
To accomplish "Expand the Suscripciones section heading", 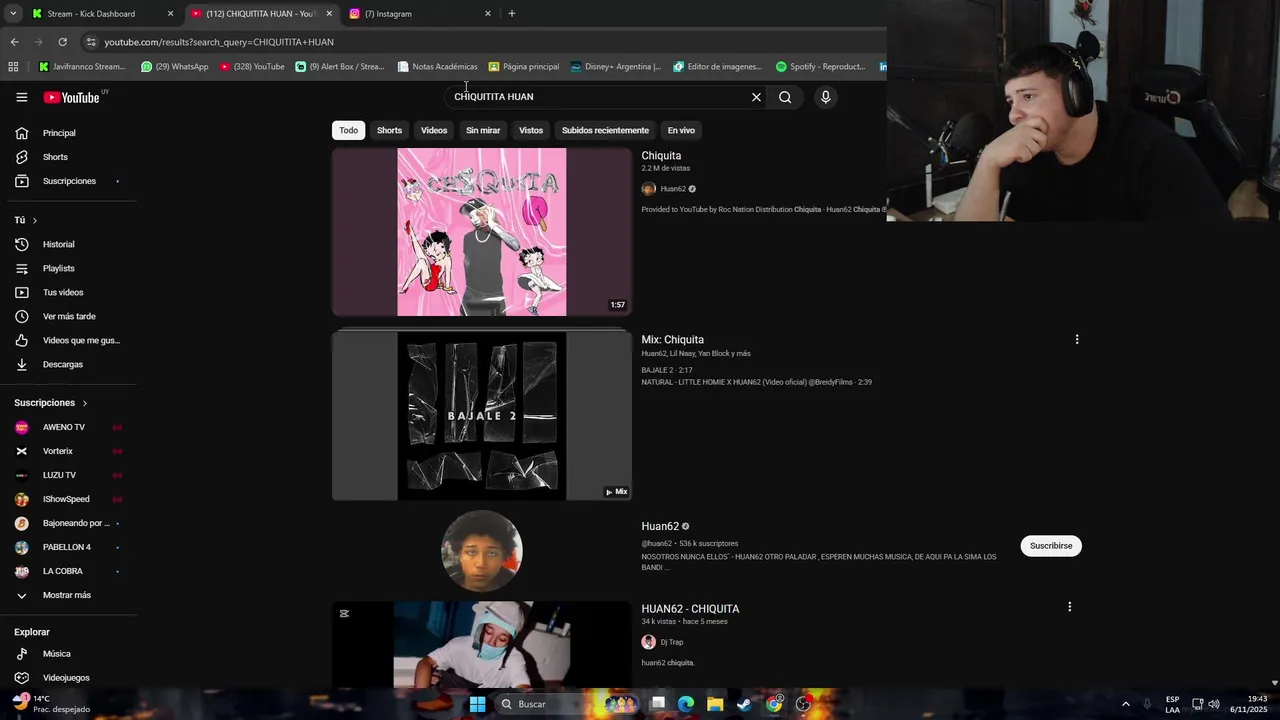I will pos(51,403).
